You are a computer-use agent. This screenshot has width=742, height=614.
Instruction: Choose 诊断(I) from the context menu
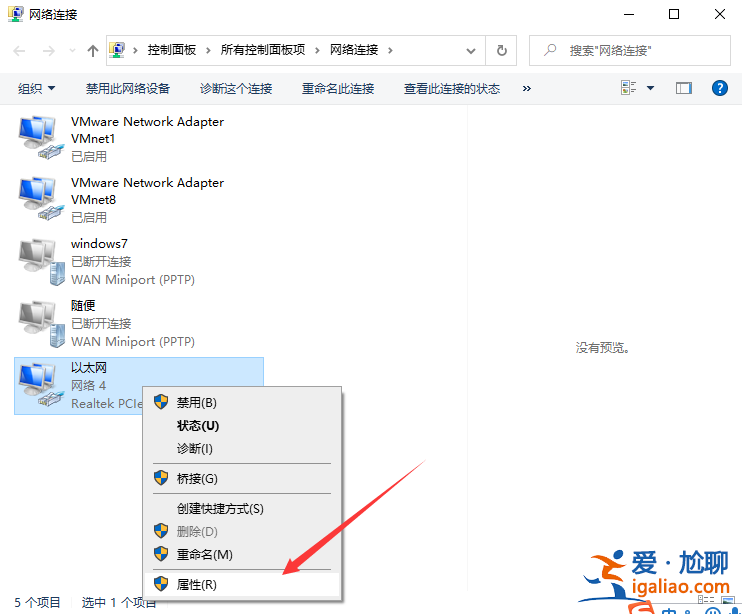coord(242,448)
